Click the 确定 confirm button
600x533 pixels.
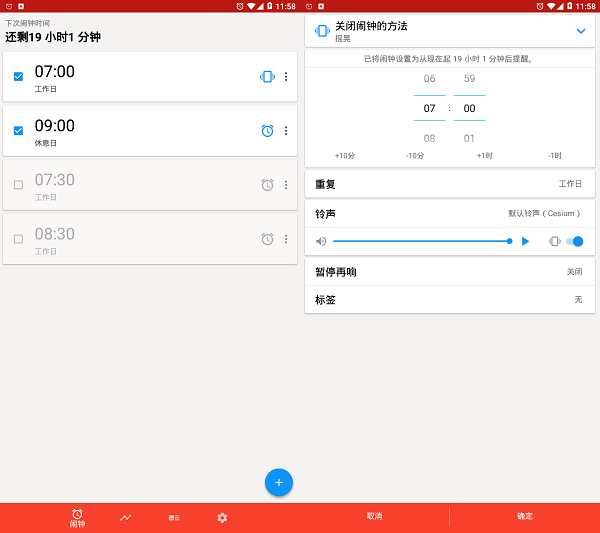point(525,516)
